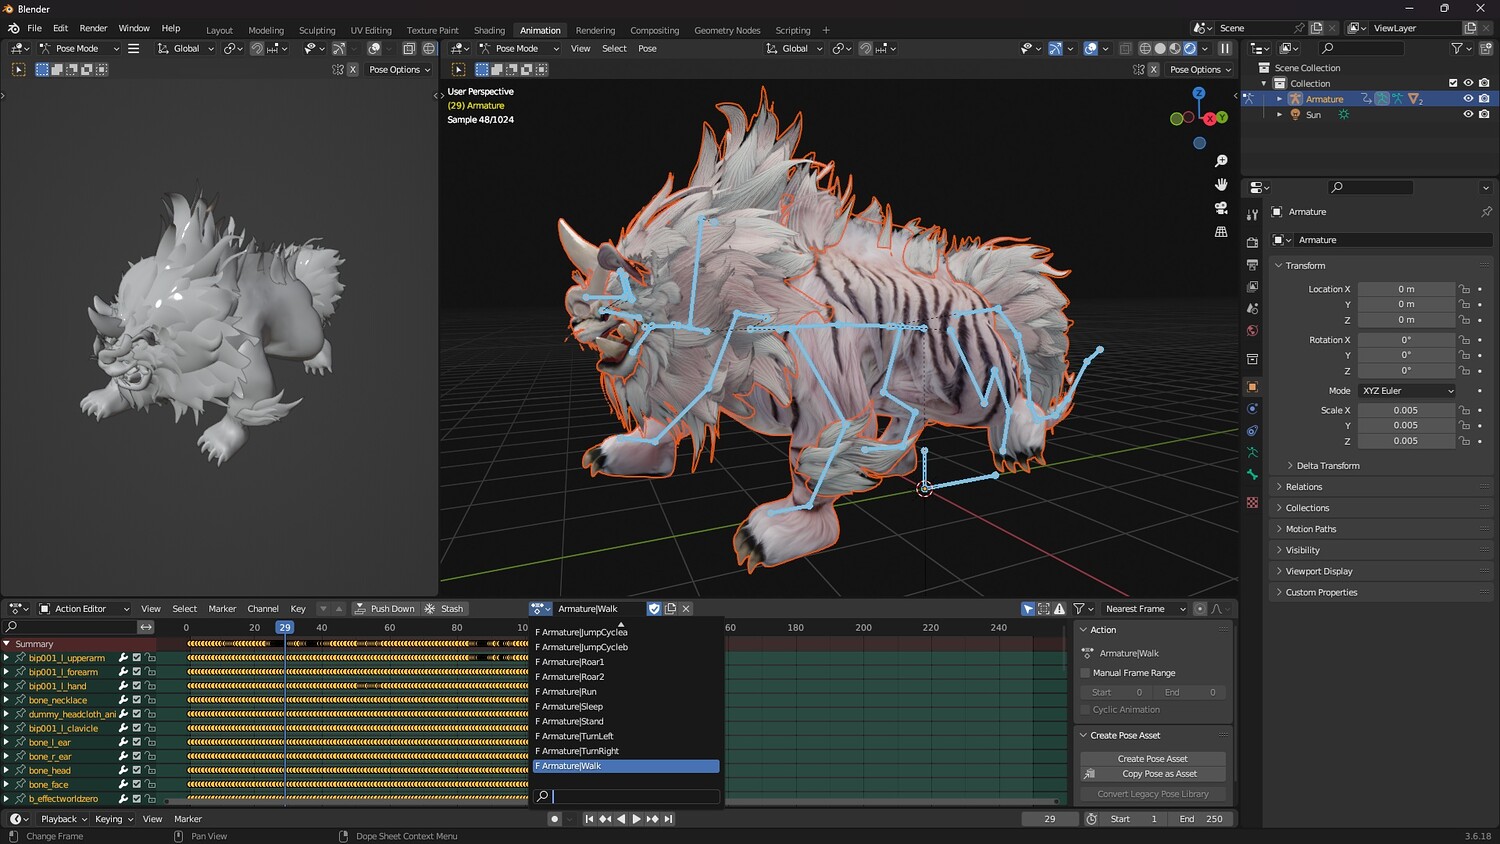Click the current frame field showing 29
The image size is (1500, 844).
pyautogui.click(x=1049, y=819)
